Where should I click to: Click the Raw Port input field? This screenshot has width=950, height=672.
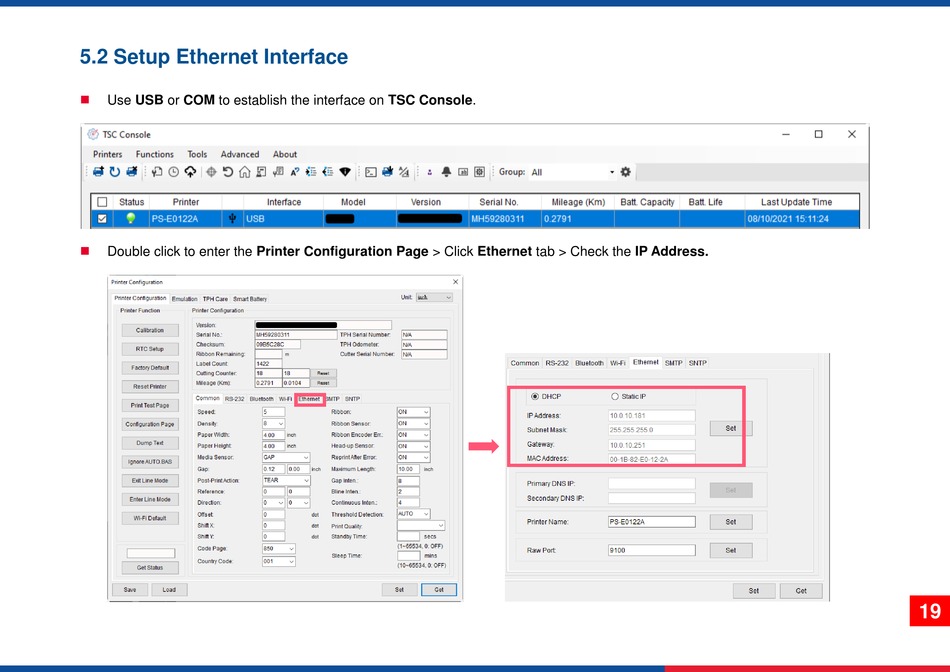click(x=651, y=550)
